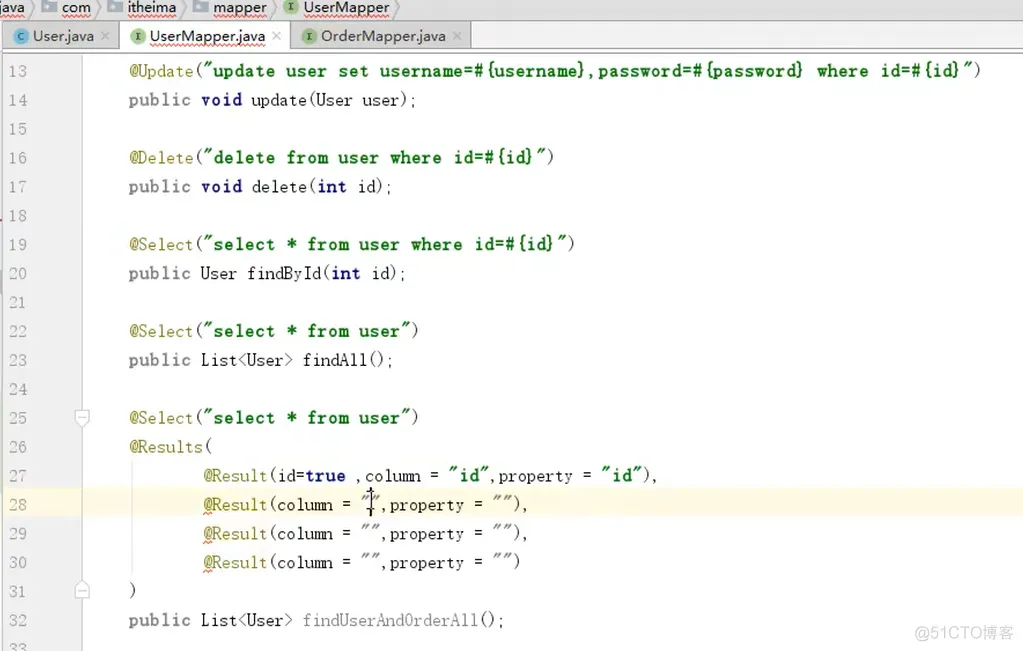
Task: Click the folder icon beside itheima breadcrumb
Action: point(115,7)
